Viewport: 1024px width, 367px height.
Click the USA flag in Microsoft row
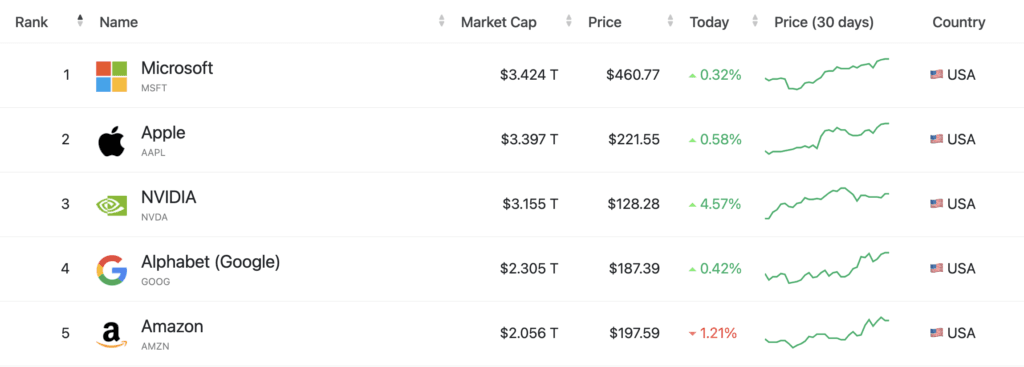(936, 75)
